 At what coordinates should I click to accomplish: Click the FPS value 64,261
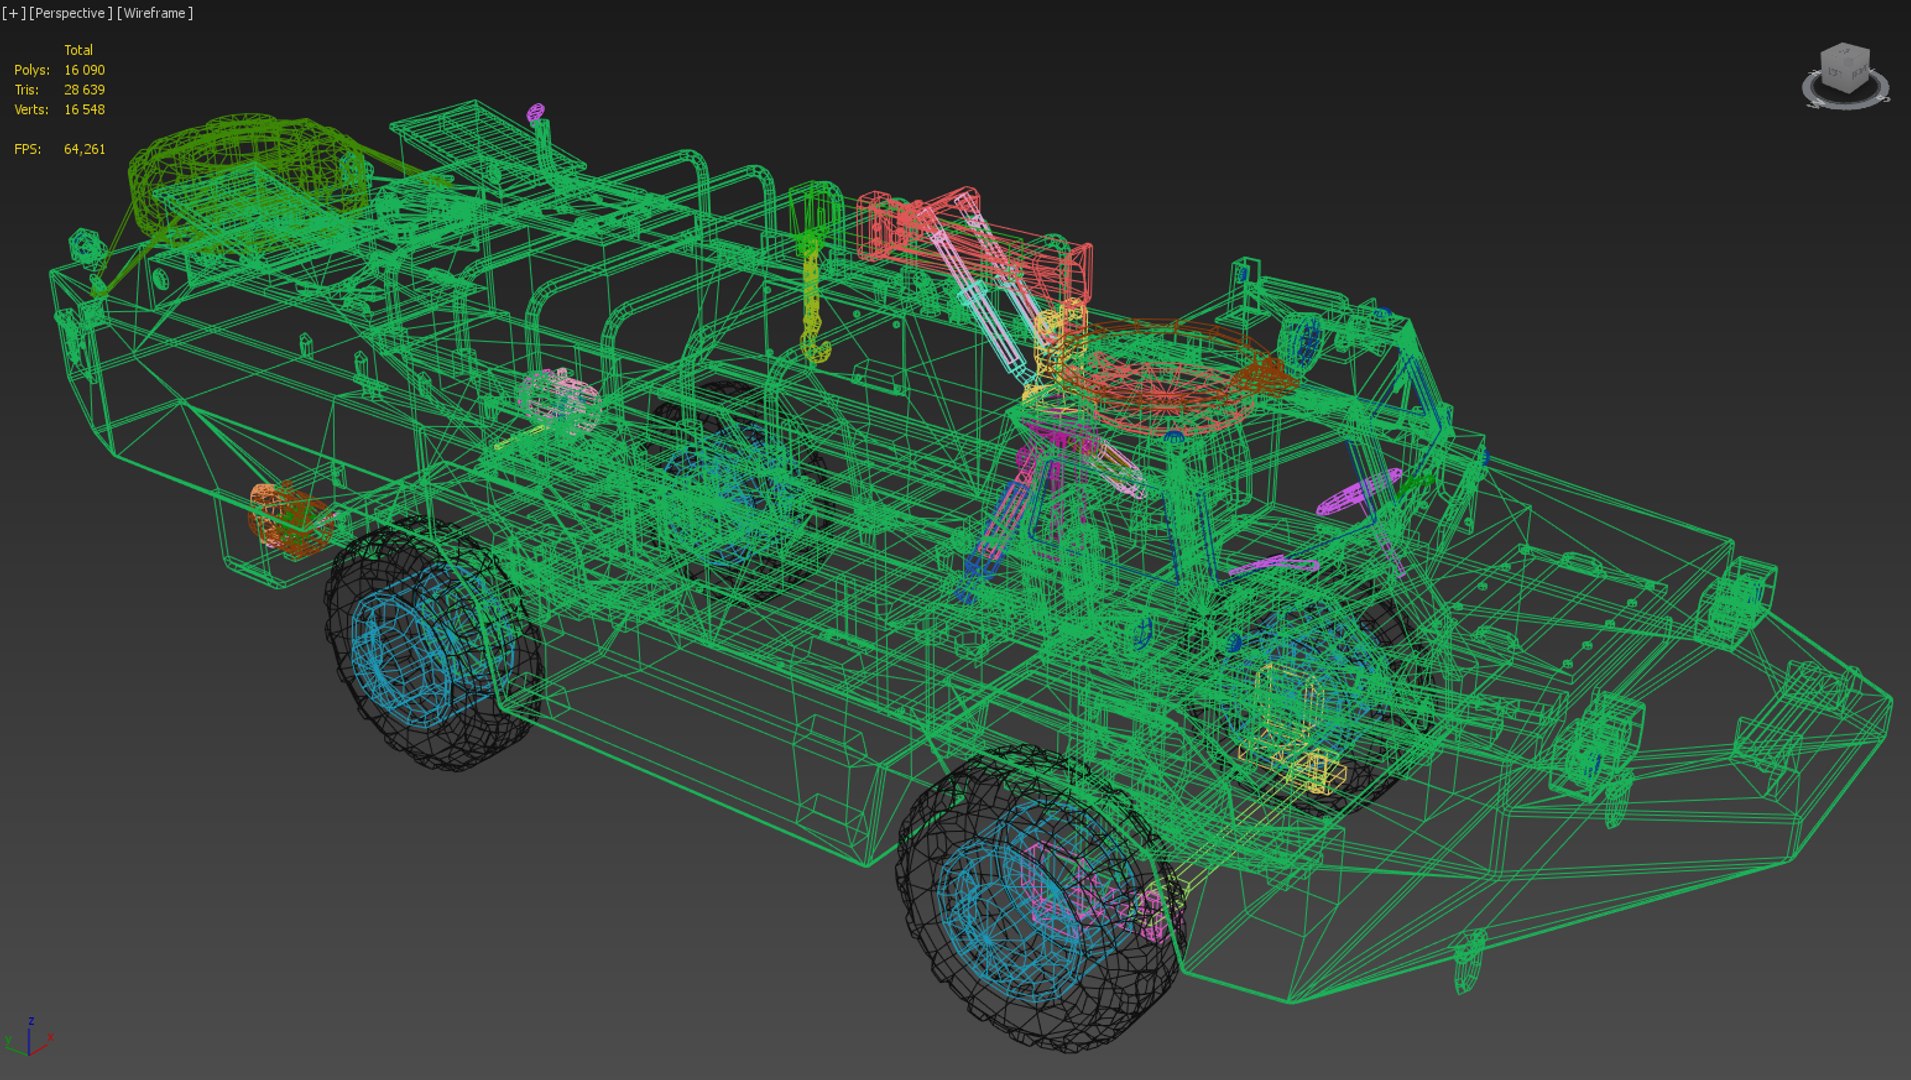84,149
